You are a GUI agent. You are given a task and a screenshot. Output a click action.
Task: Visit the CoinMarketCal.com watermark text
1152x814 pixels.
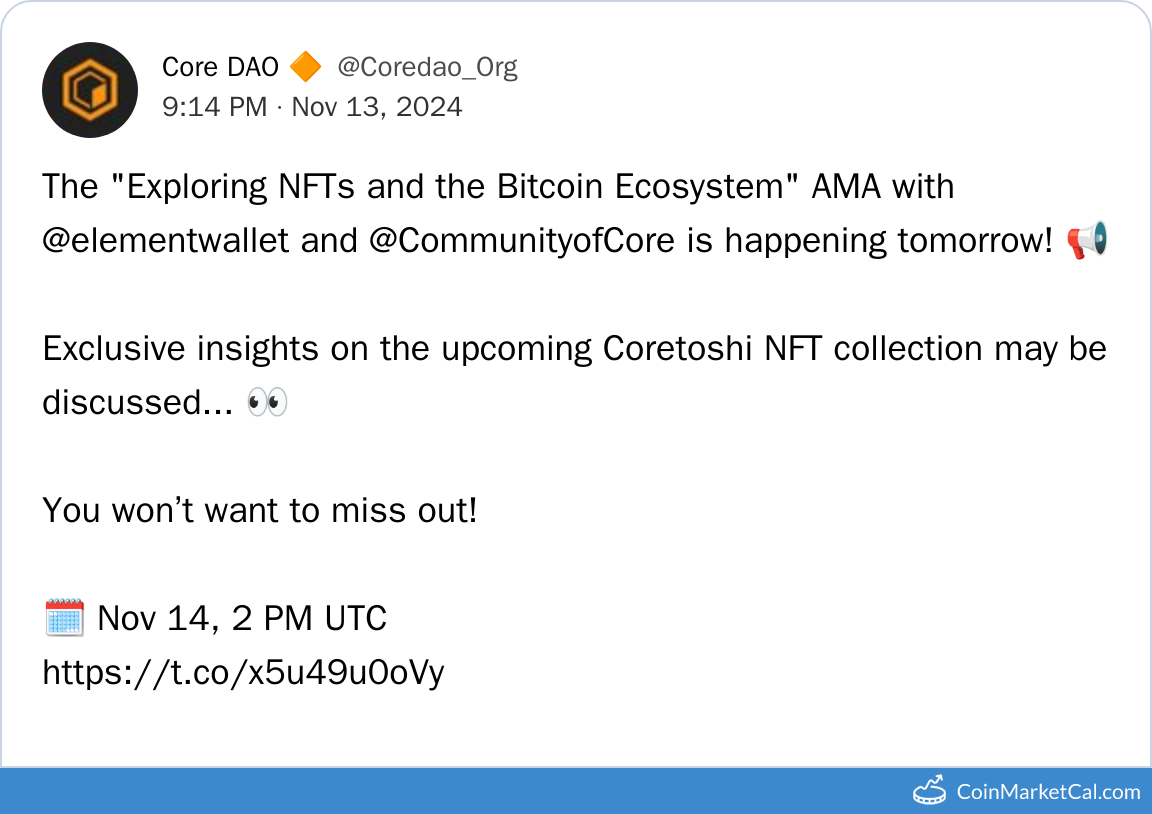pyautogui.click(x=1048, y=792)
